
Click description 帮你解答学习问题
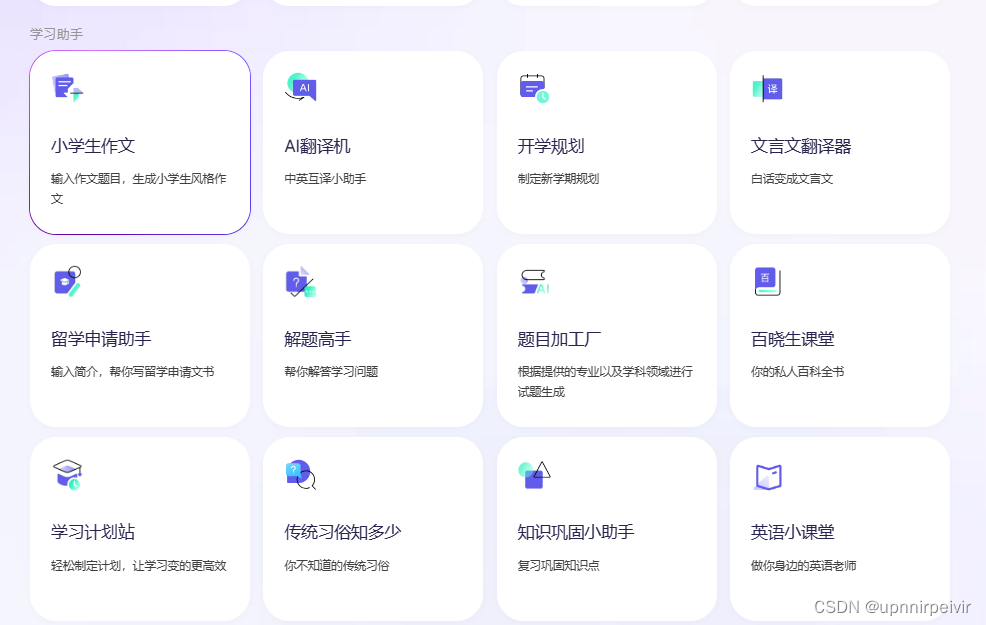[331, 372]
